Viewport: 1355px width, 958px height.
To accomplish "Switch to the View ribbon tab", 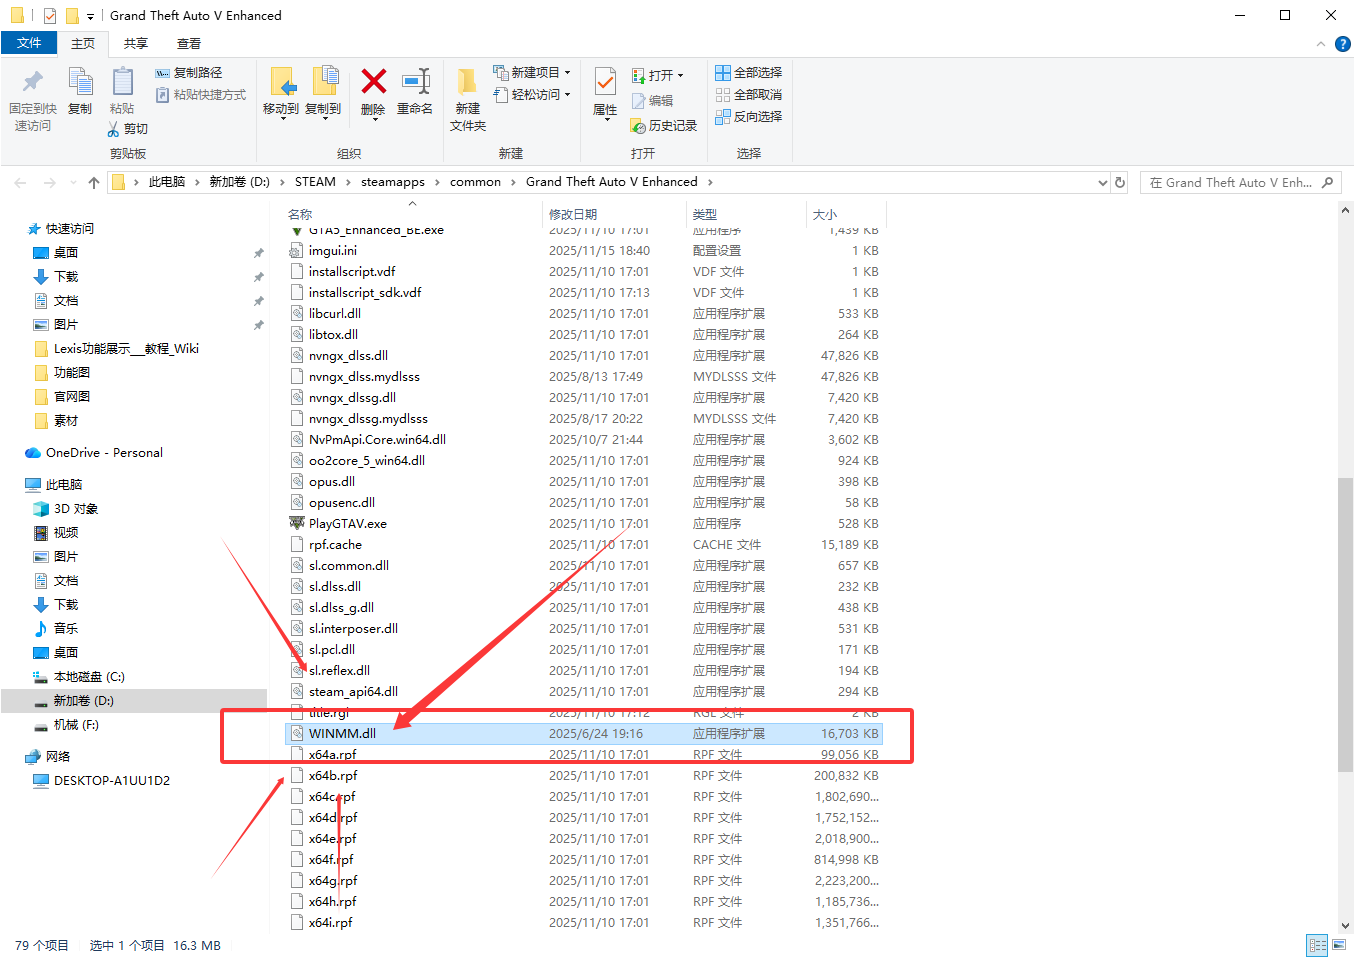I will [189, 44].
